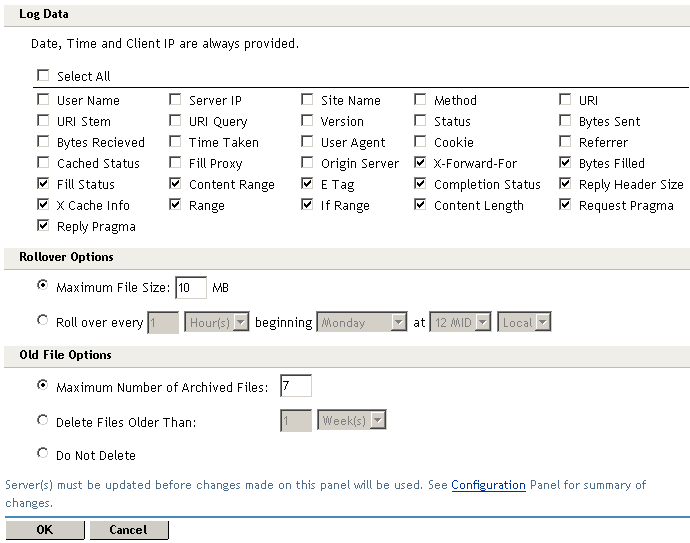Select Delete Files Older Than radio button
Viewport: 690px width, 543px height.
(43, 420)
